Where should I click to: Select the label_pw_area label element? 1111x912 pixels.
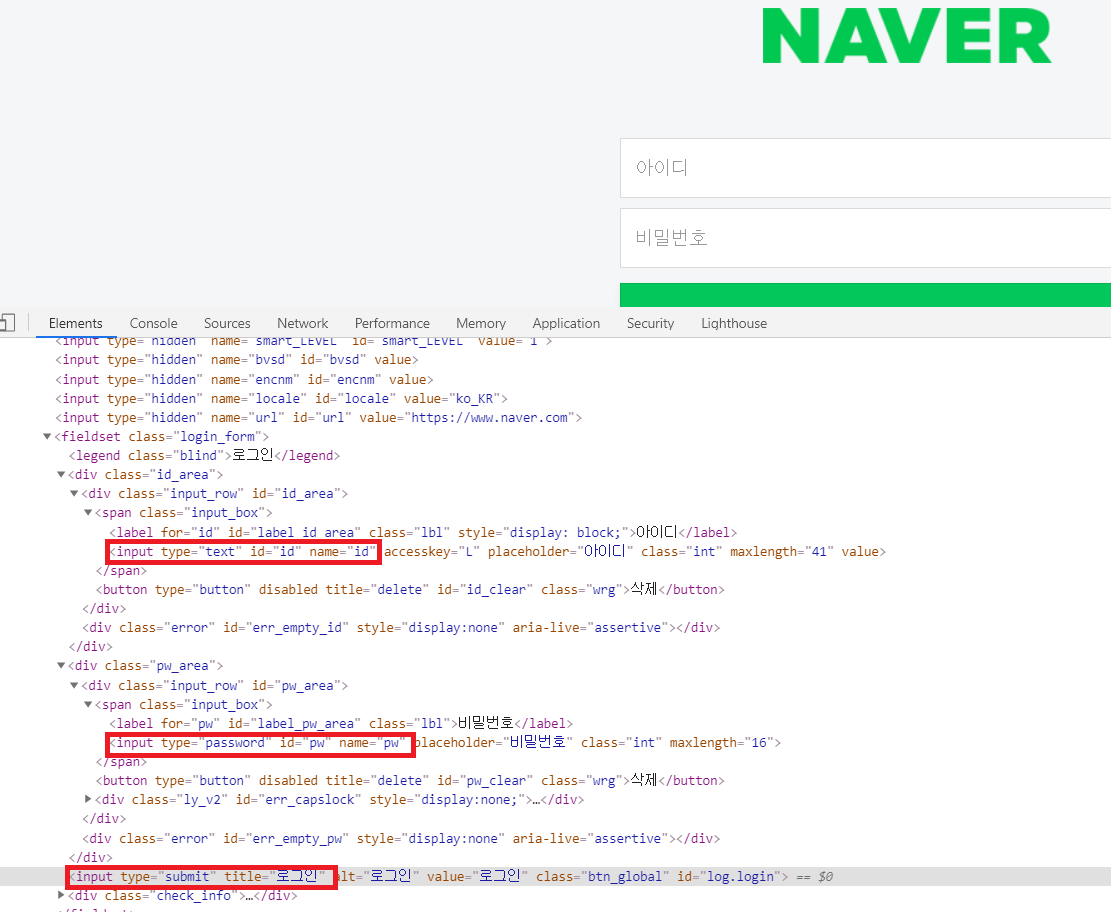tap(341, 724)
